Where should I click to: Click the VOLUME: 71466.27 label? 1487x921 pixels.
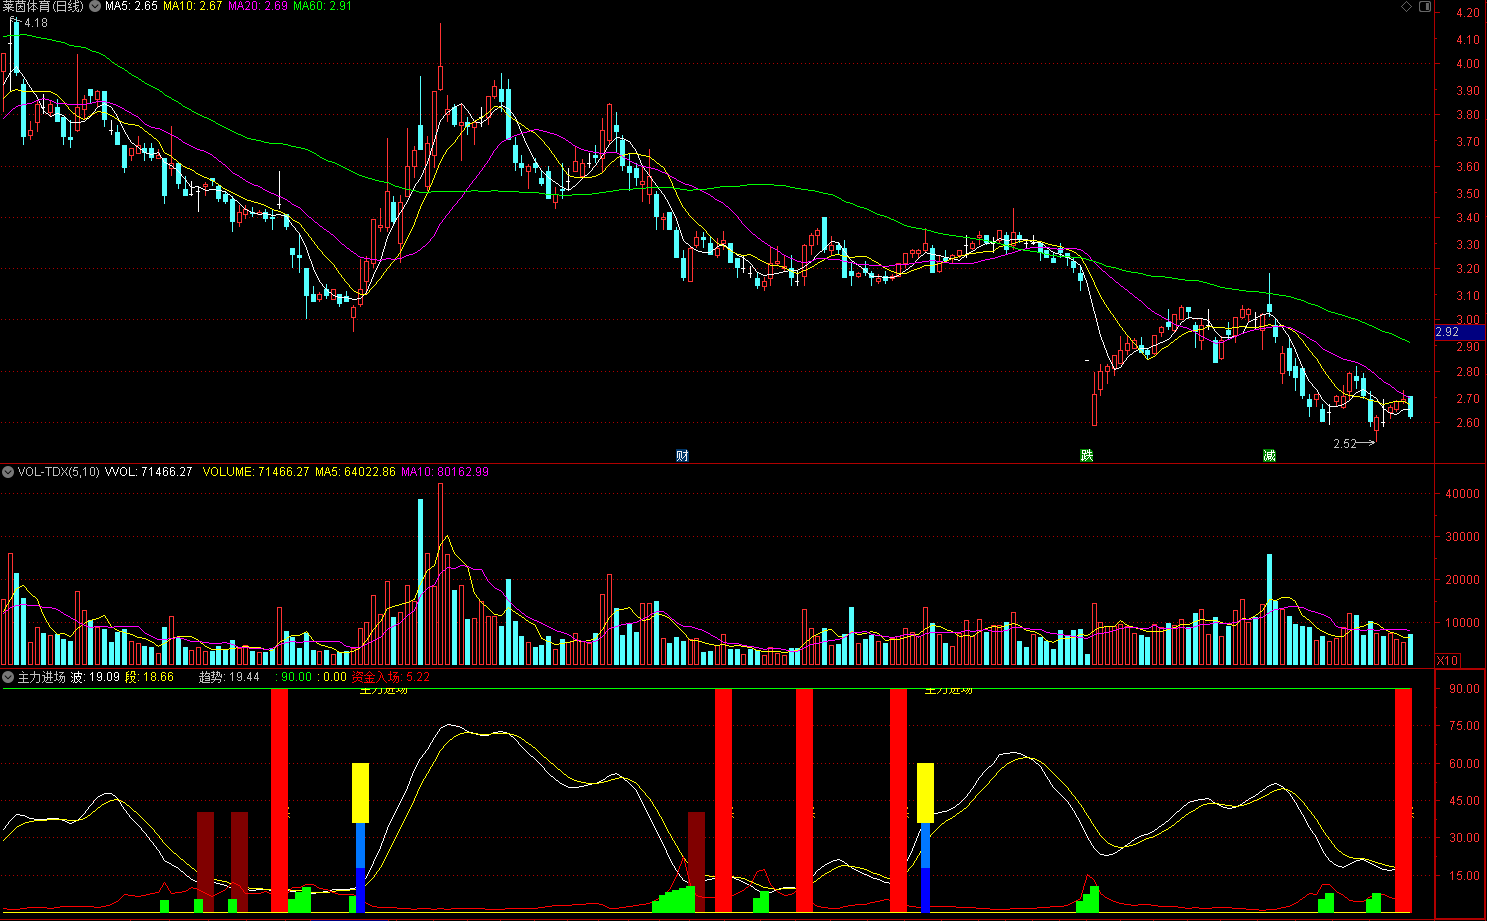coord(256,472)
